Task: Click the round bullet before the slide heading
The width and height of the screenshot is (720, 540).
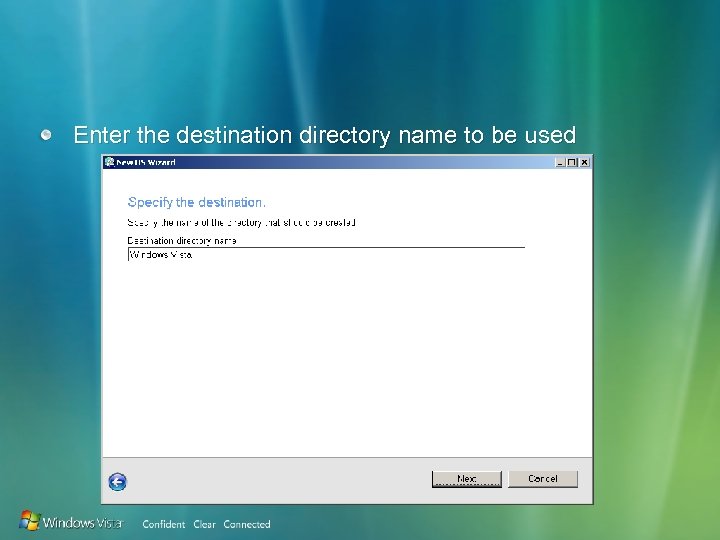Action: (46, 135)
